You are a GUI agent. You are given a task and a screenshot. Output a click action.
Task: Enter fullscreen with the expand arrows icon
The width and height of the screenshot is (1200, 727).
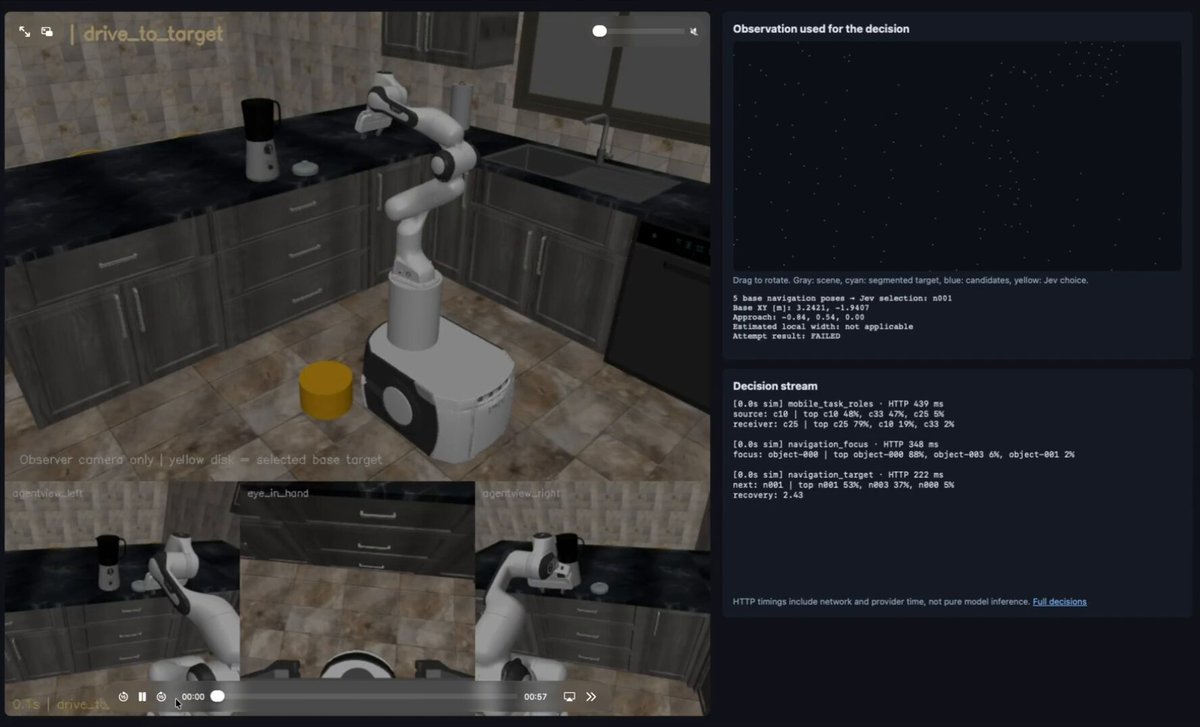tap(25, 32)
